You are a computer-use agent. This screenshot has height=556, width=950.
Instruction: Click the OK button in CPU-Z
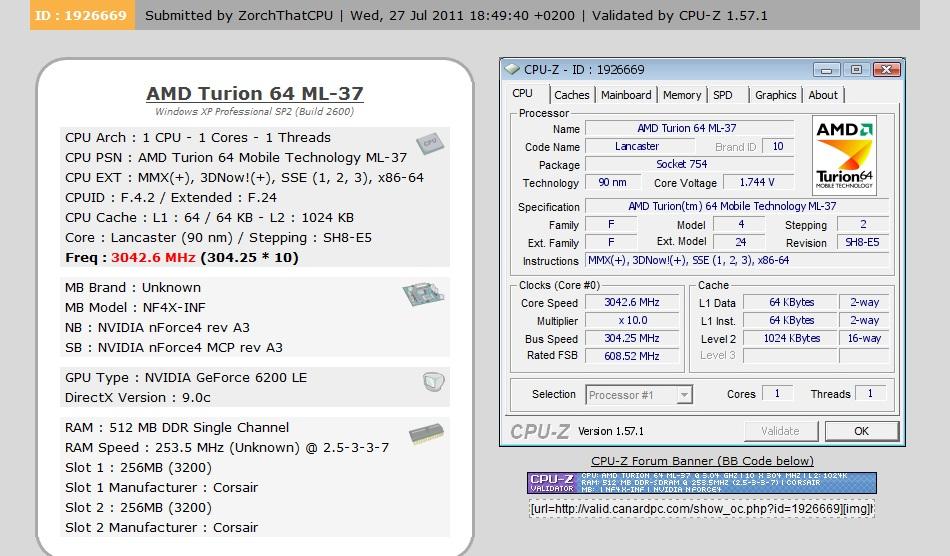[862, 431]
